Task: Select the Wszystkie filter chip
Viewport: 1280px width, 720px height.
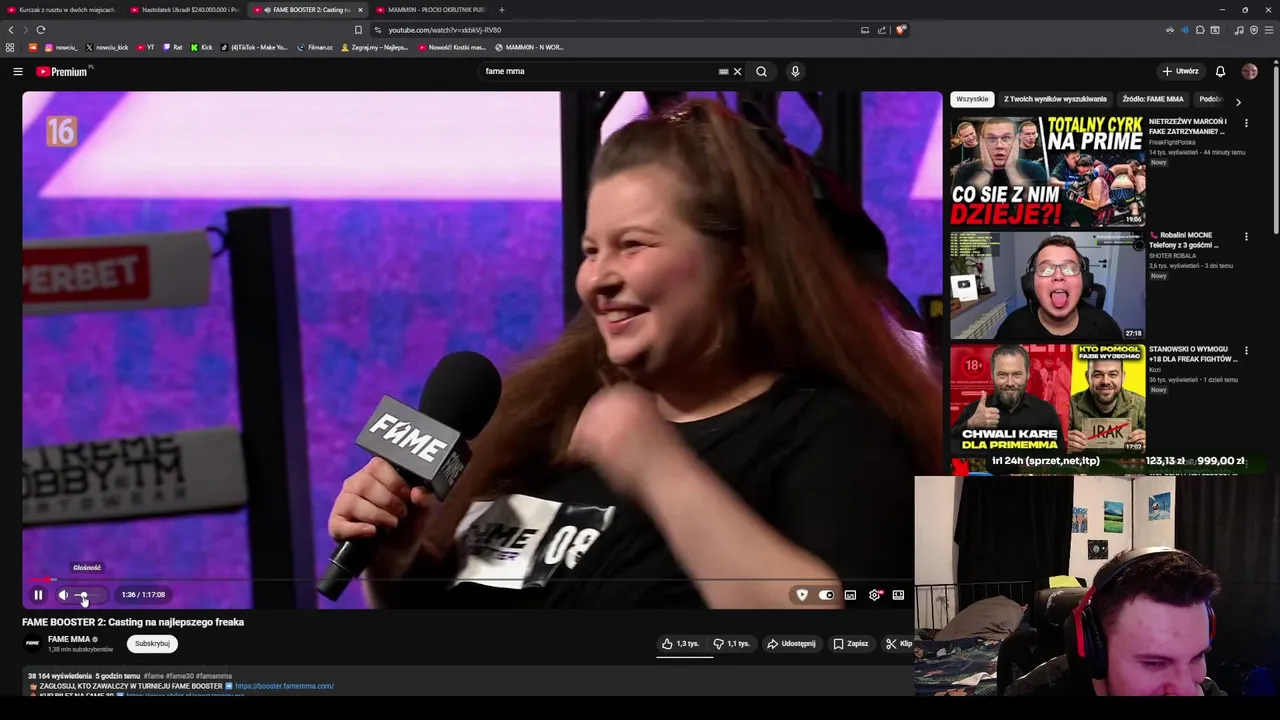Action: click(972, 99)
